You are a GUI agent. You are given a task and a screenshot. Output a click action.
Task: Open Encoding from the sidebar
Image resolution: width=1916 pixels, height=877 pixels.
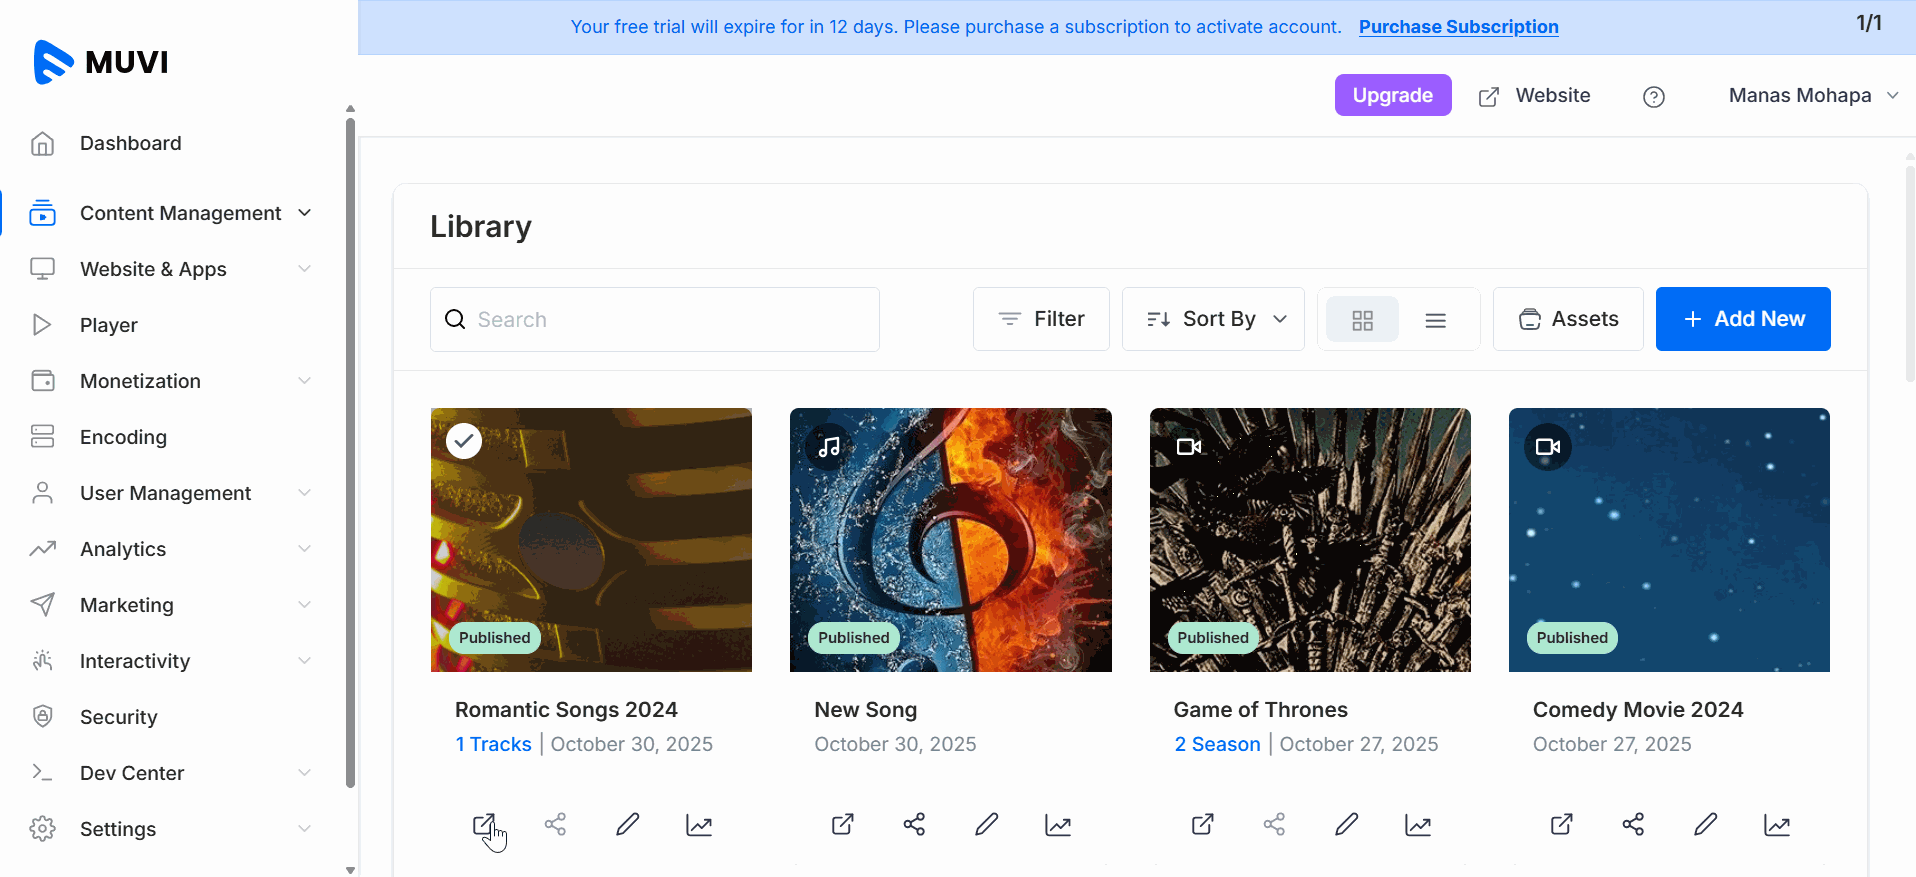123,437
